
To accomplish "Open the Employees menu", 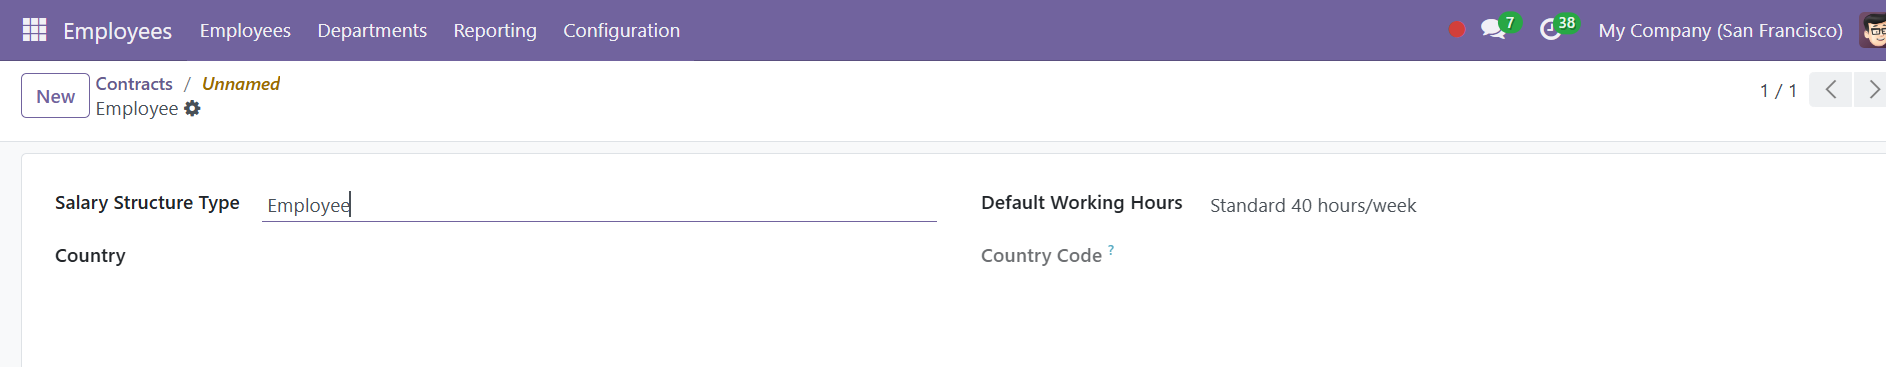I will coord(245,30).
